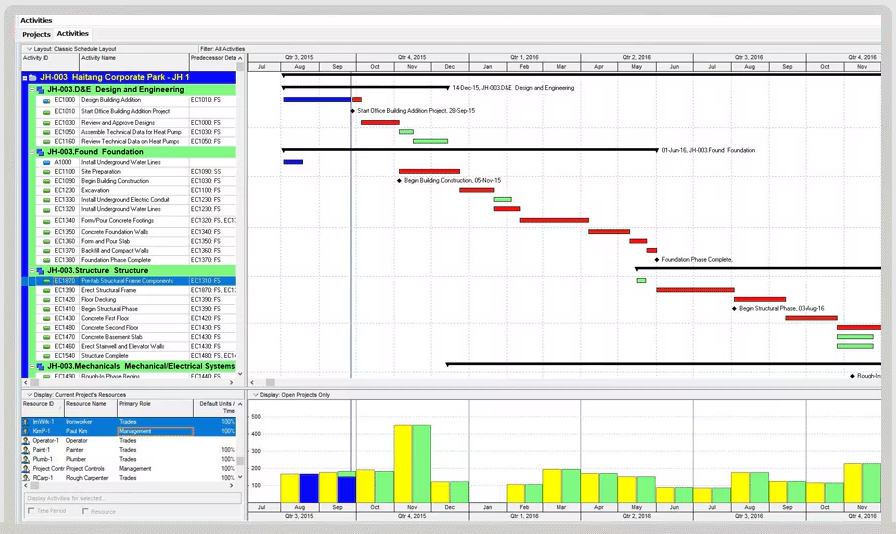
Task: Click the EC1460 Erect Stairwell activity icon
Action: (47, 346)
